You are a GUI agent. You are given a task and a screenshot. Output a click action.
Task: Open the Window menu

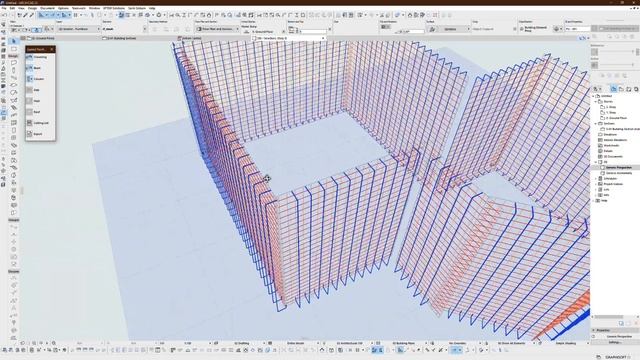click(94, 8)
